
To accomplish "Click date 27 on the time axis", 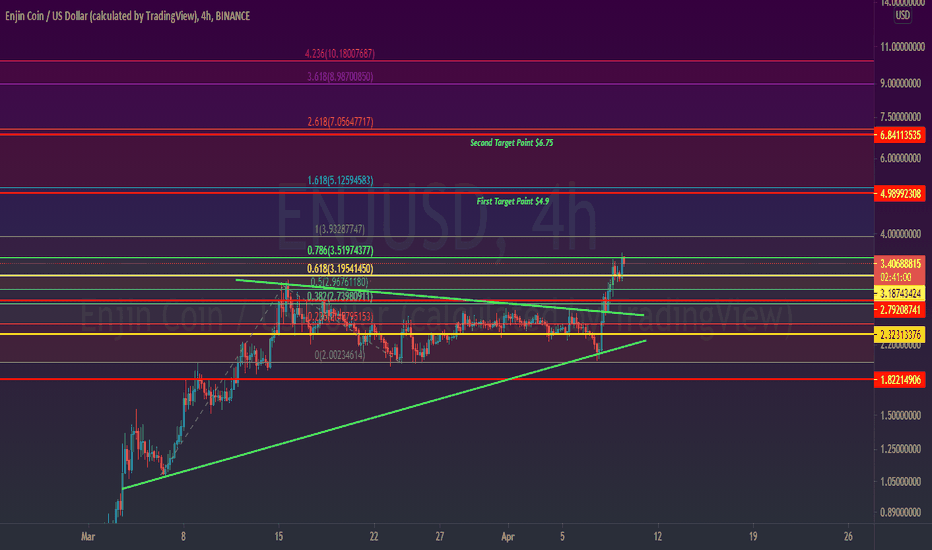I will point(439,536).
